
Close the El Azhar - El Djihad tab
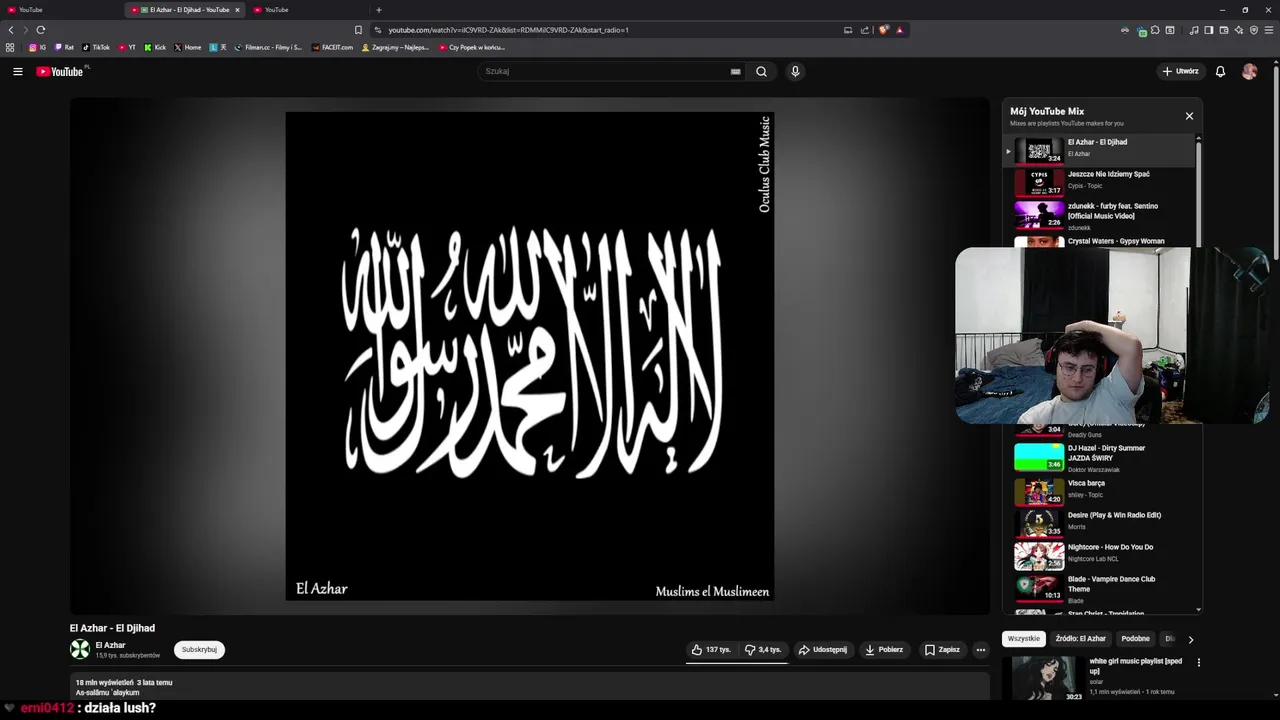[237, 10]
